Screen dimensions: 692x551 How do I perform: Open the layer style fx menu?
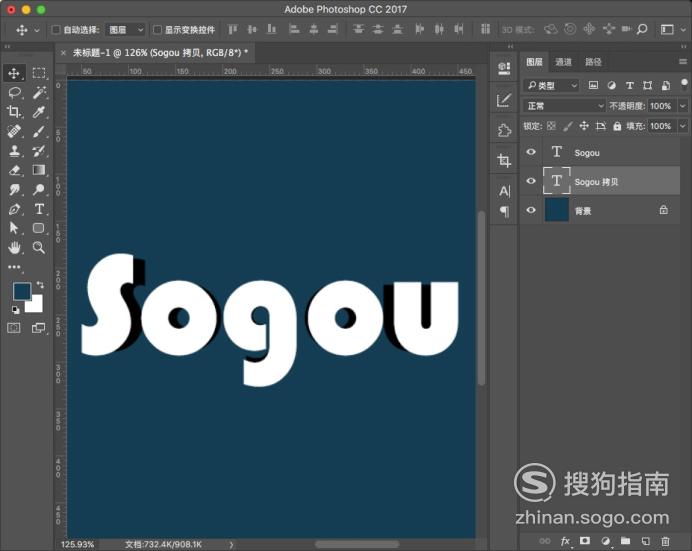click(565, 541)
